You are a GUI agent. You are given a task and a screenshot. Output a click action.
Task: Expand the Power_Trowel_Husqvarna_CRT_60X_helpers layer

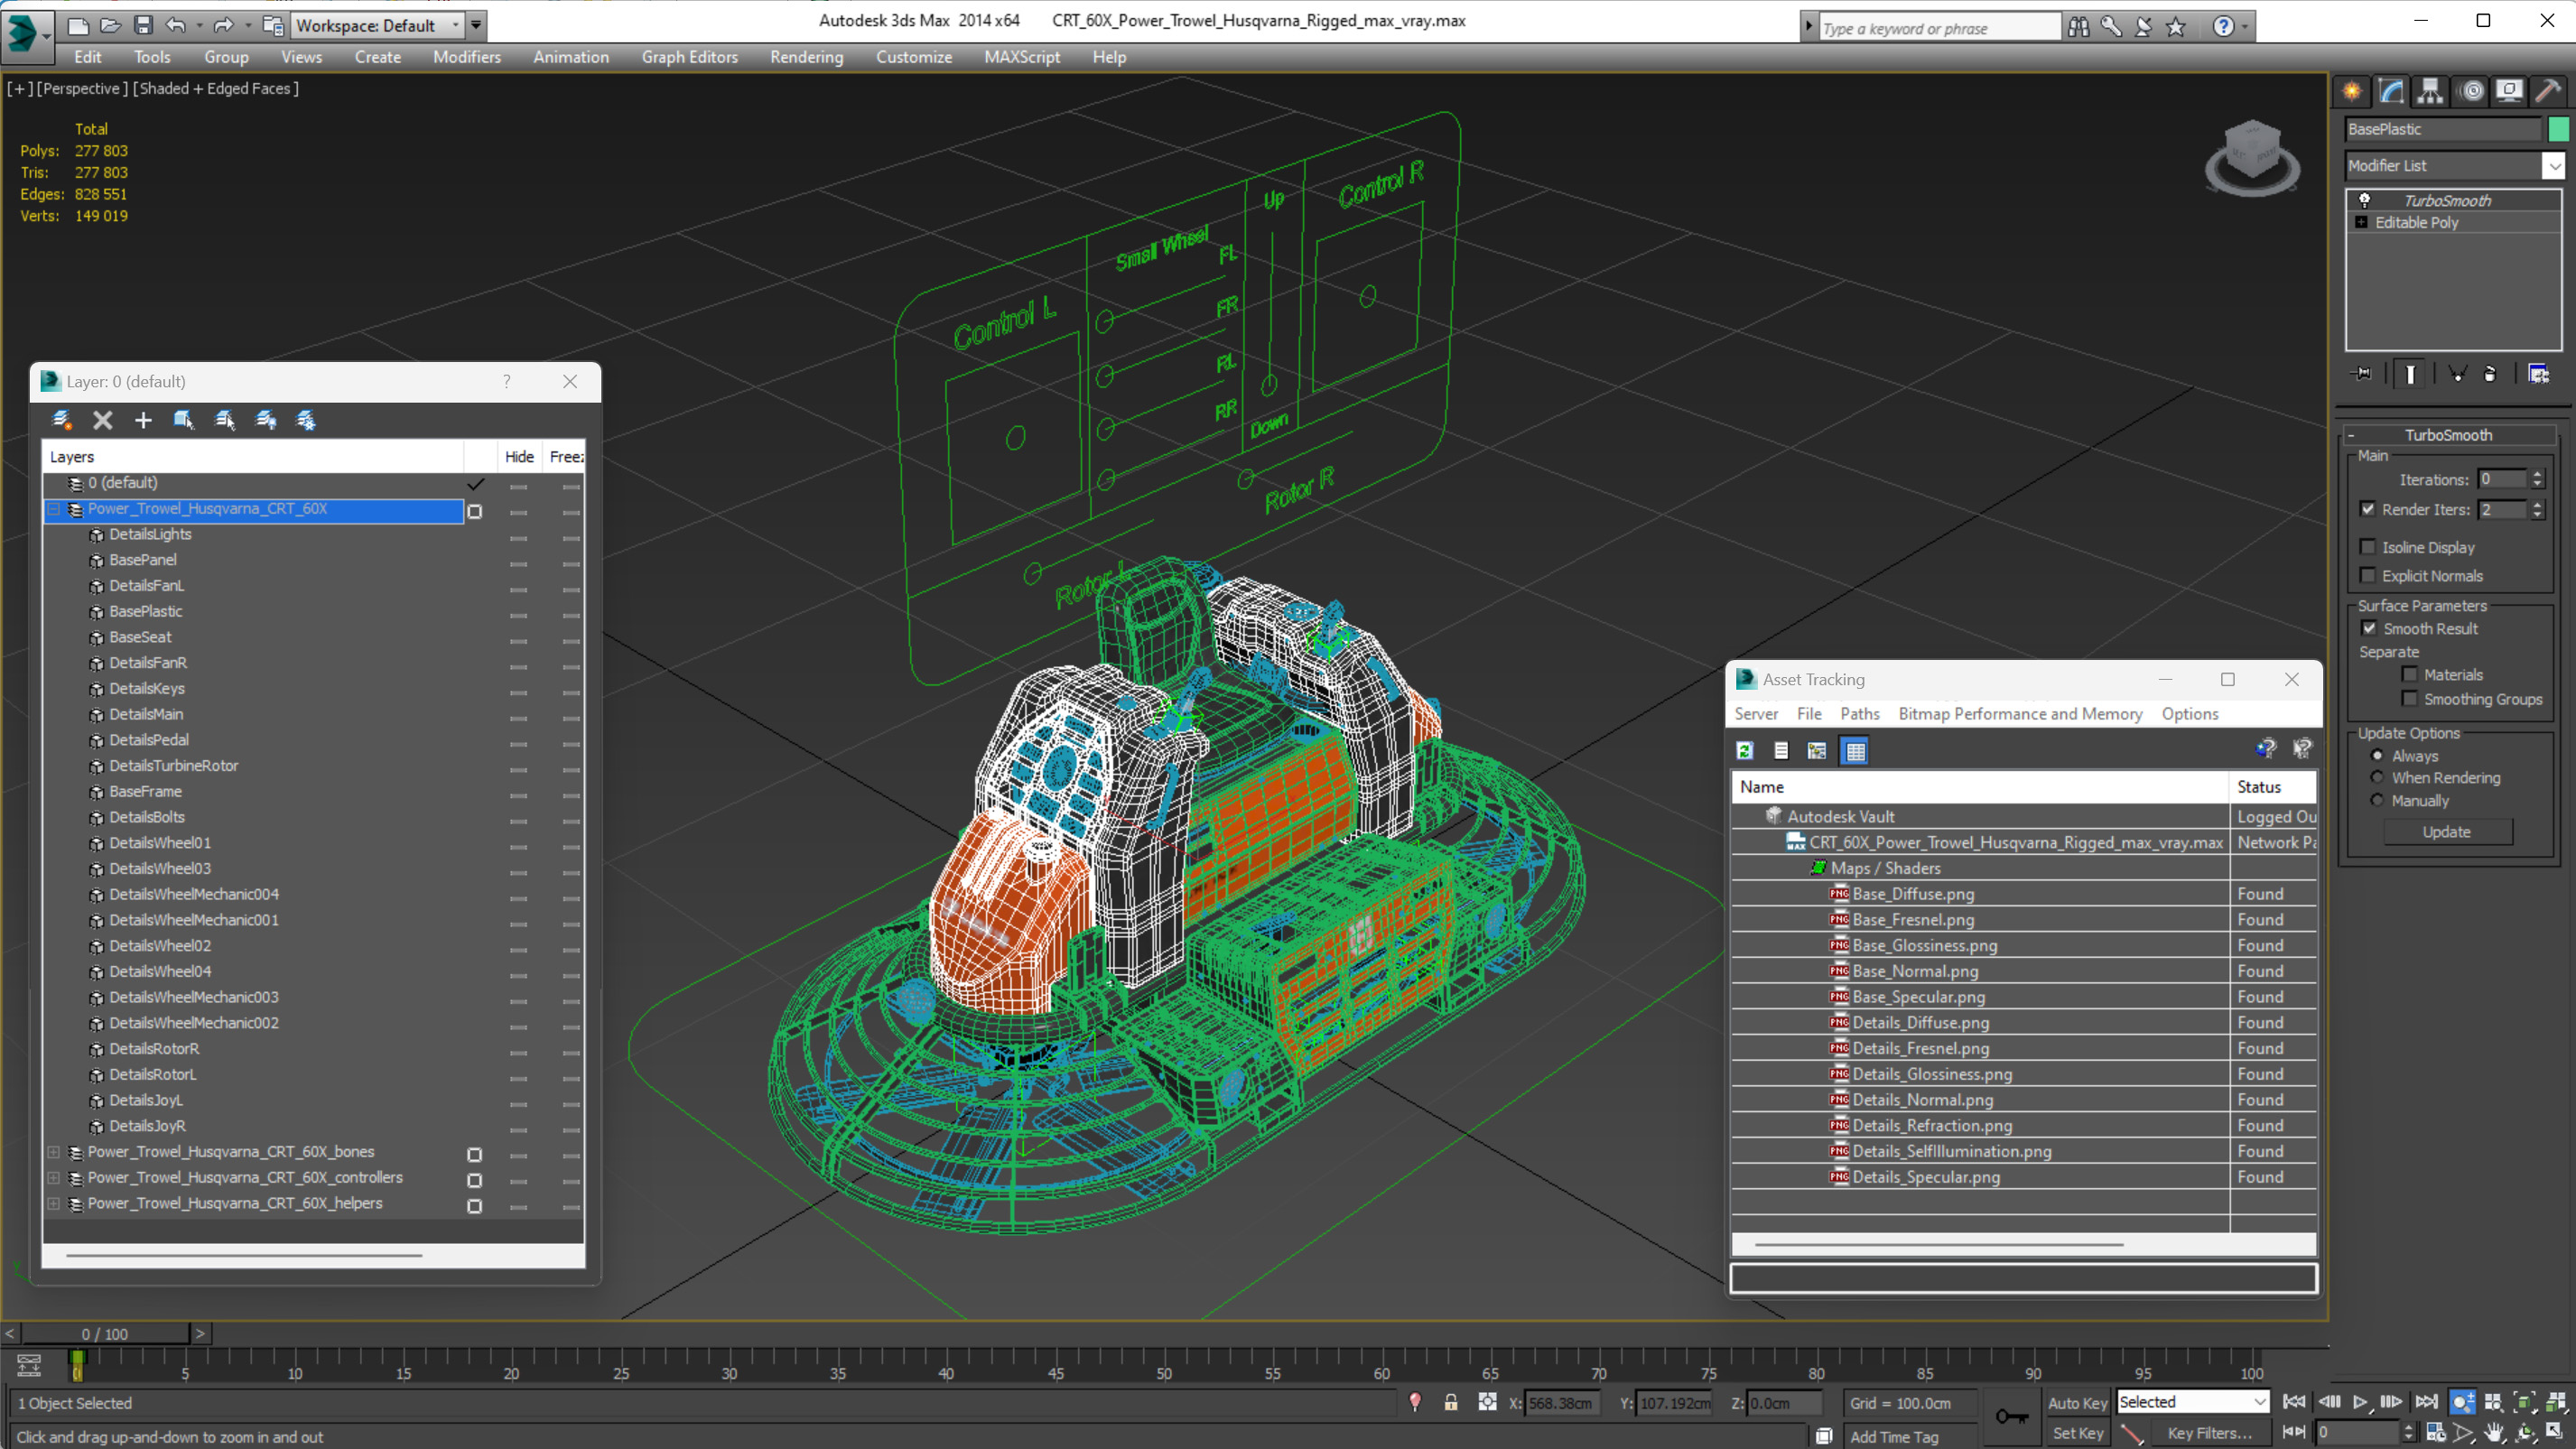tap(54, 1203)
